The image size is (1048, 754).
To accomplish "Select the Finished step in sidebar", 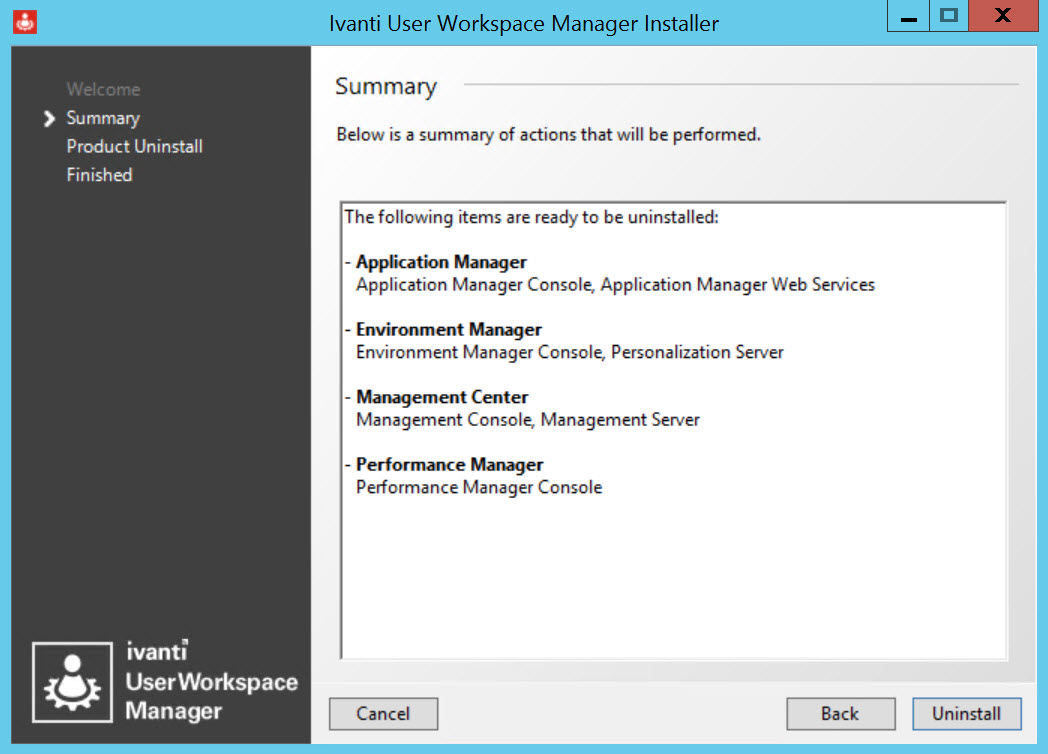I will coord(99,175).
